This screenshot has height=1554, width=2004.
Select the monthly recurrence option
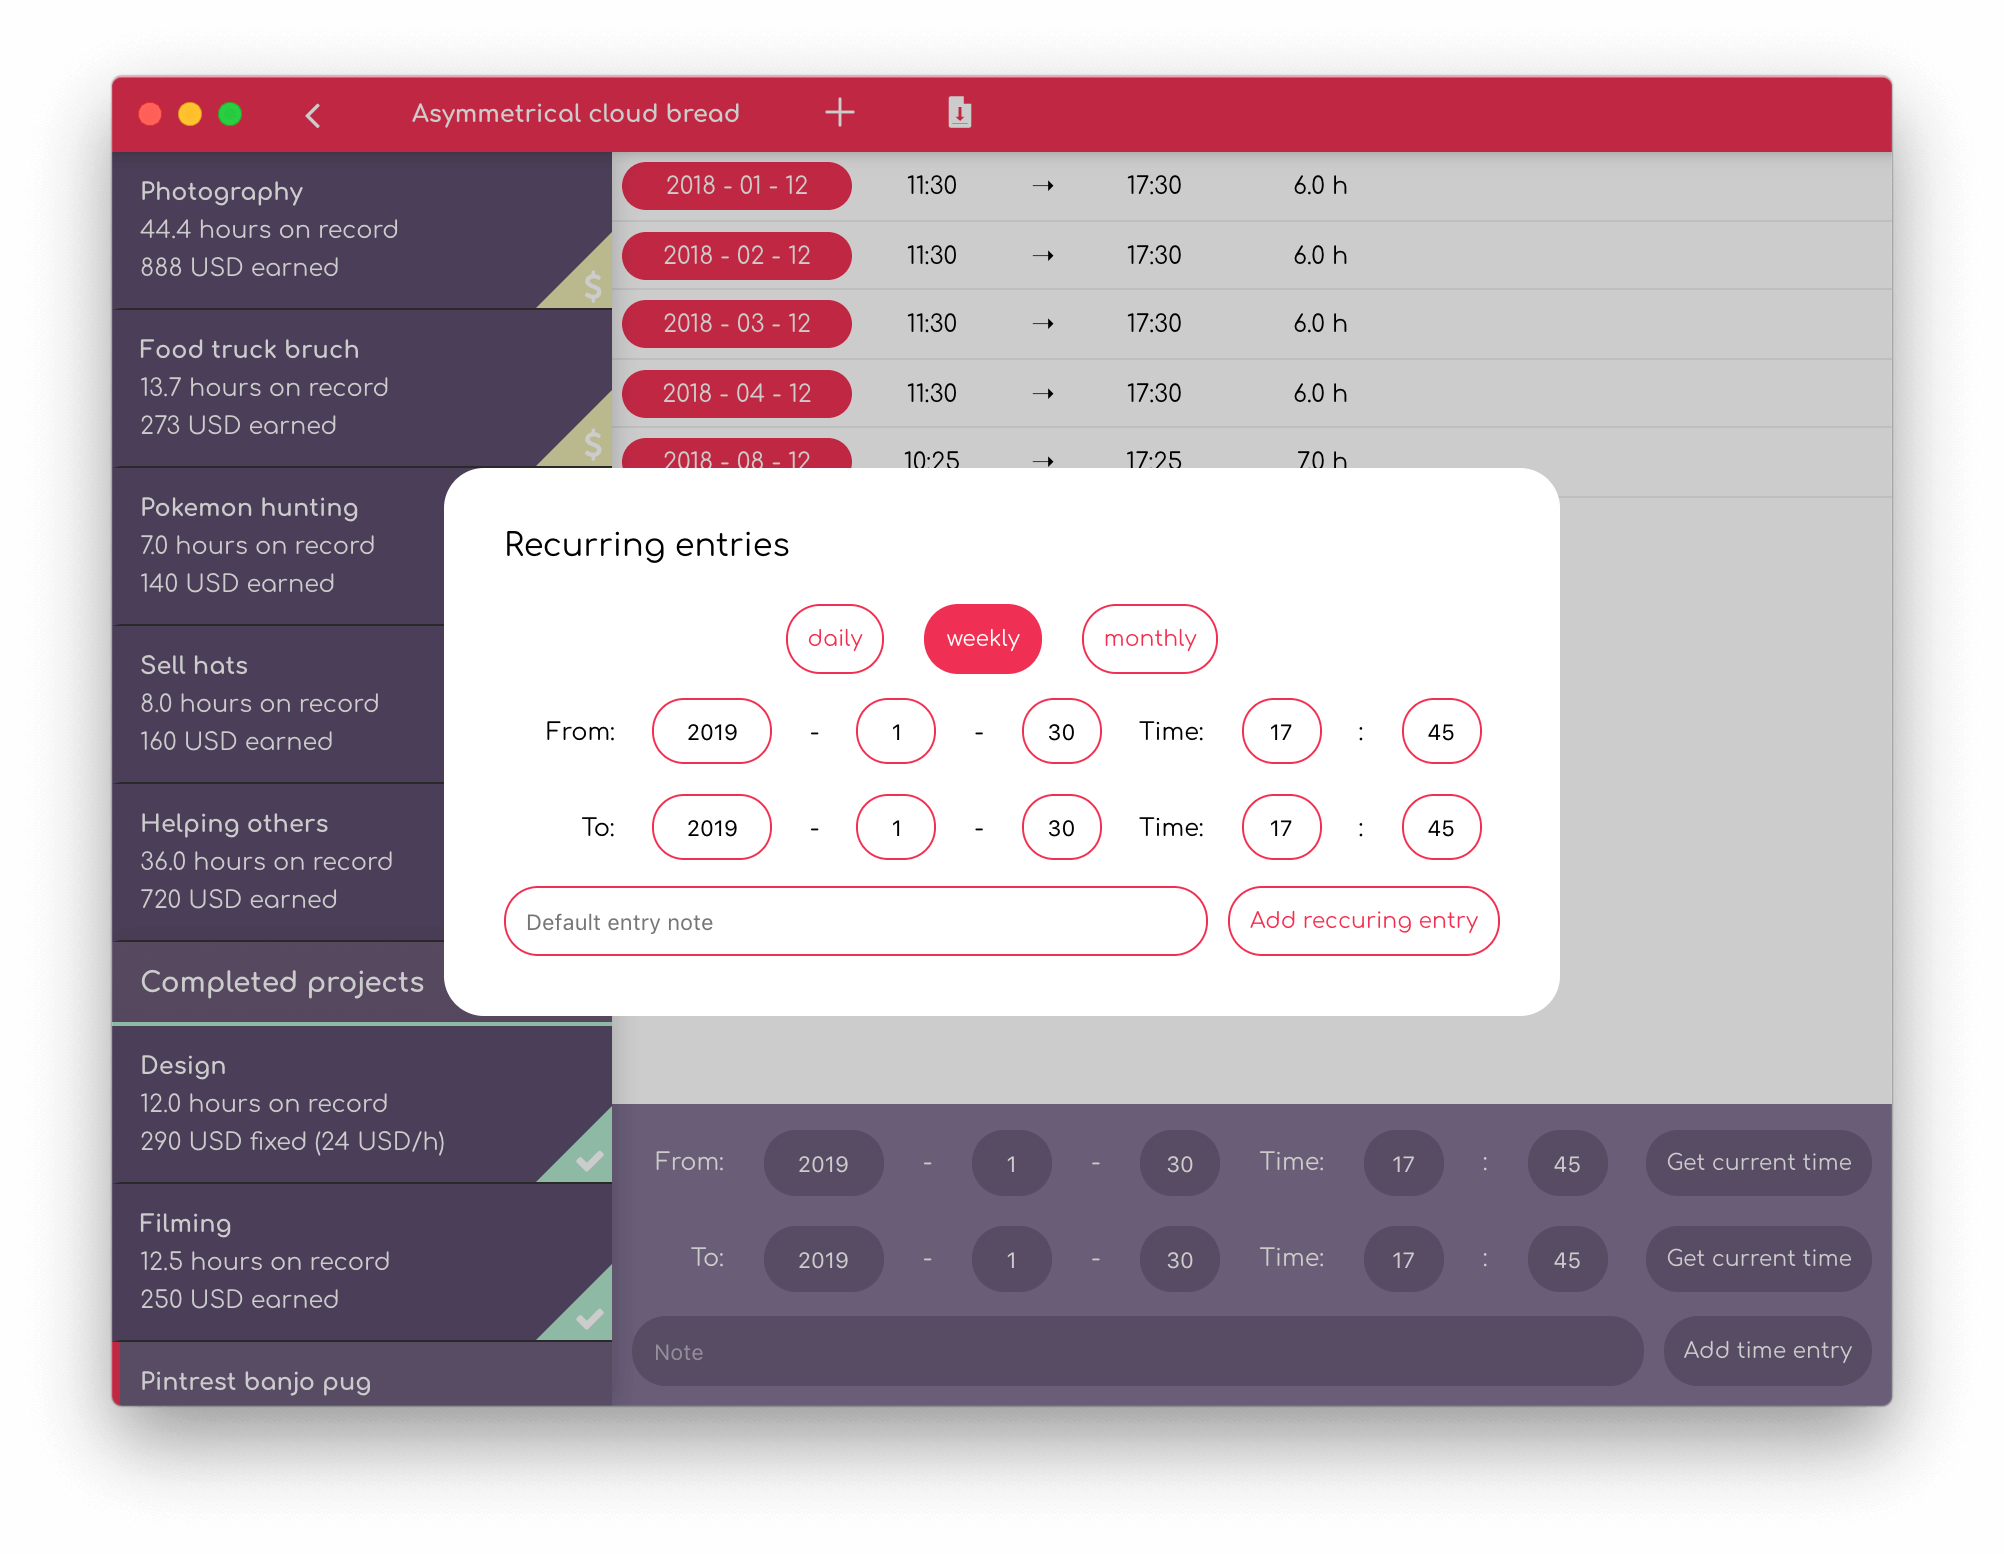(1149, 638)
